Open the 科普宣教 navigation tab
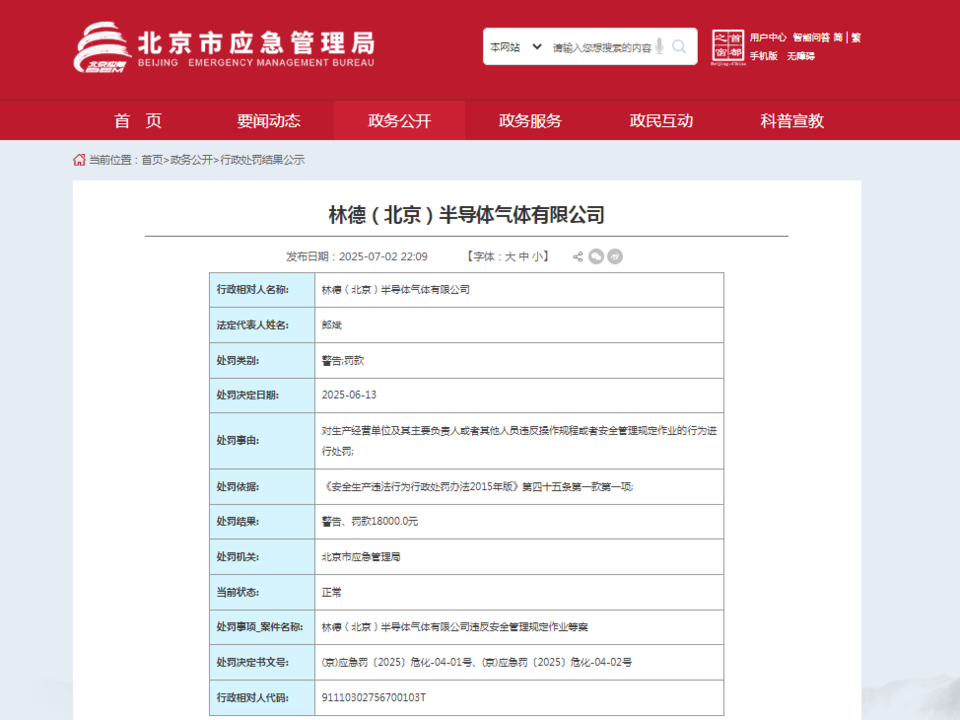 pos(792,121)
